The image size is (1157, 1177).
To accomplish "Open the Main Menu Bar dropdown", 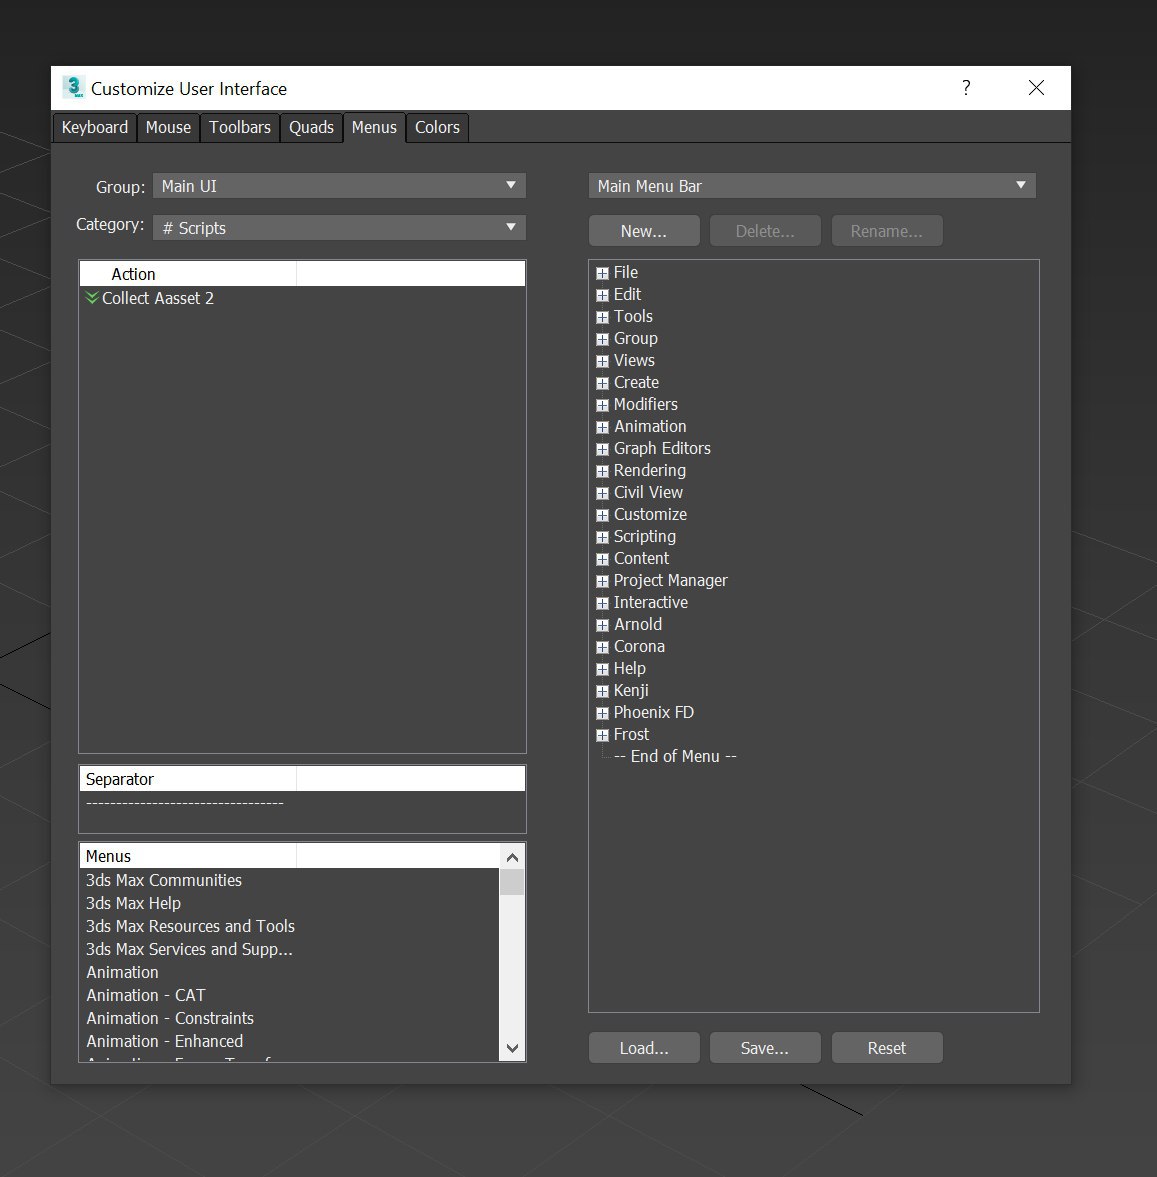I will tap(812, 186).
